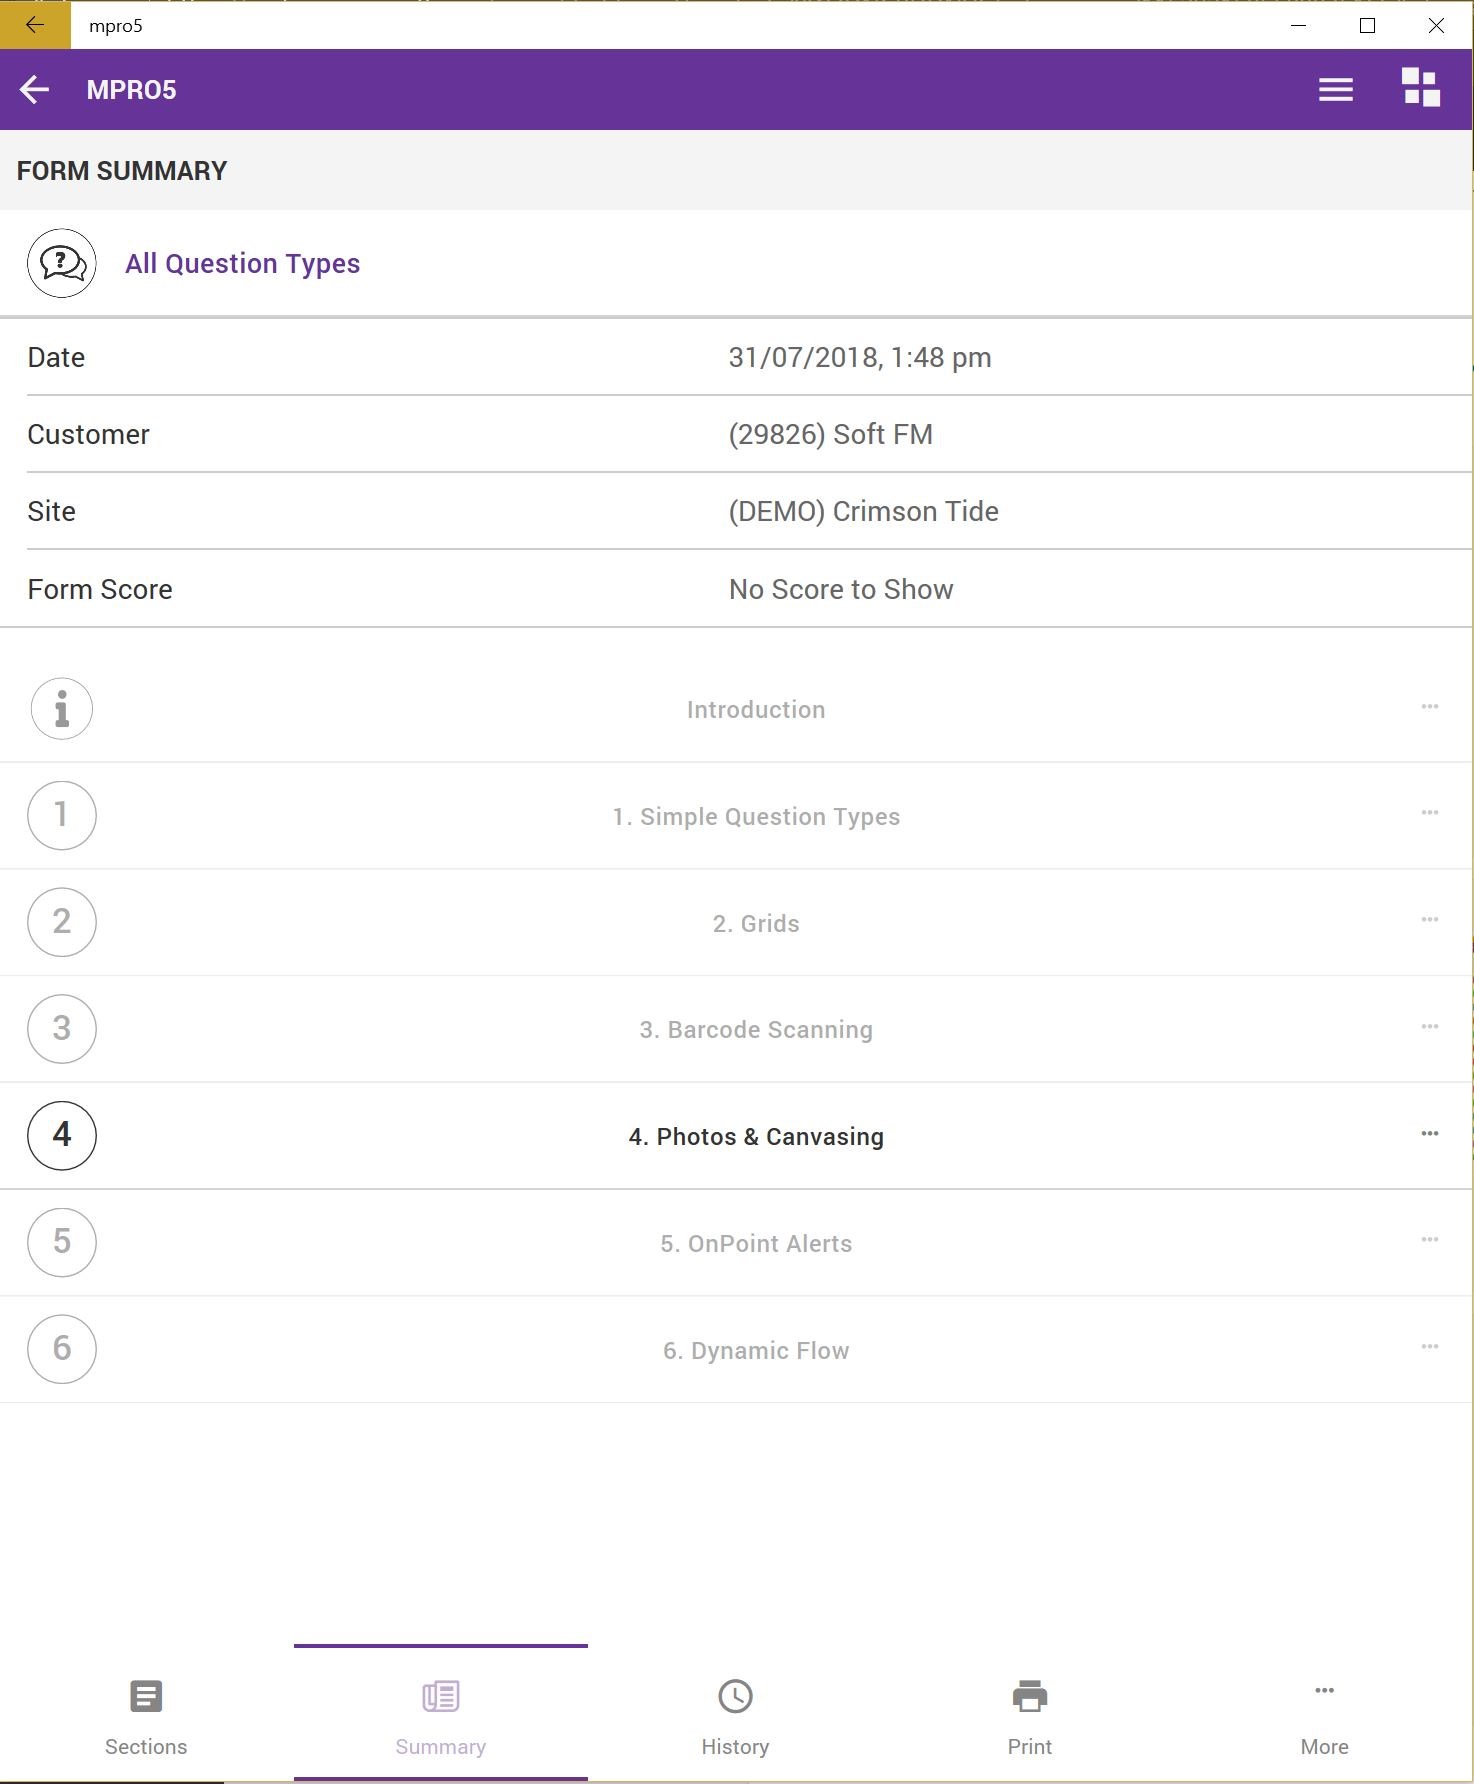
Task: Click the customer value (29826) Soft FM
Action: point(831,434)
